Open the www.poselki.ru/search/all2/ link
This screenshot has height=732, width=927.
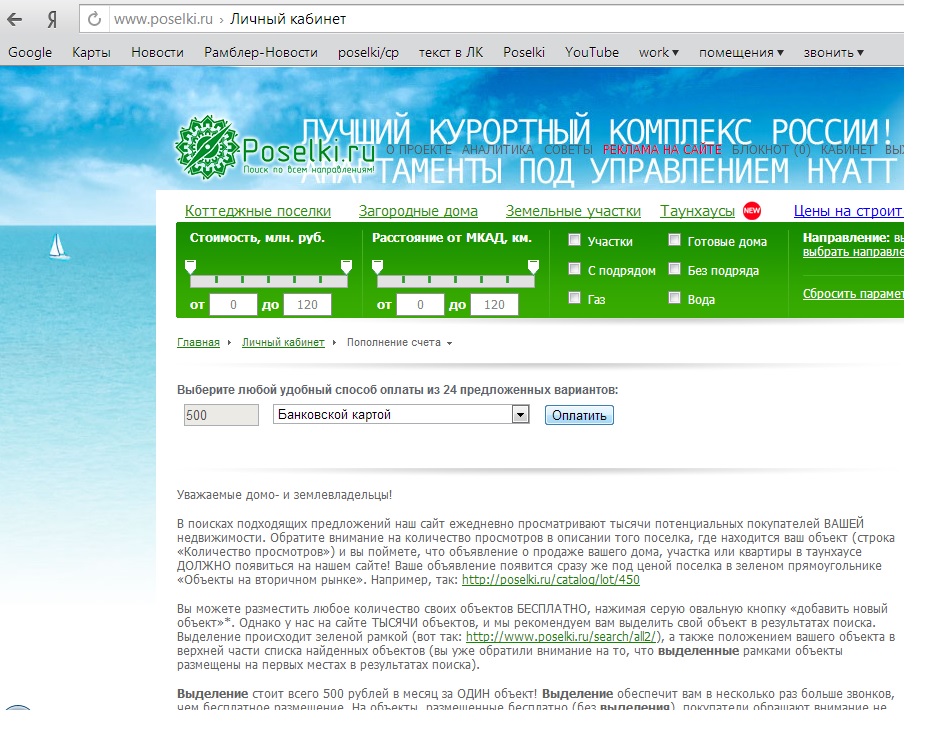pyautogui.click(x=562, y=637)
